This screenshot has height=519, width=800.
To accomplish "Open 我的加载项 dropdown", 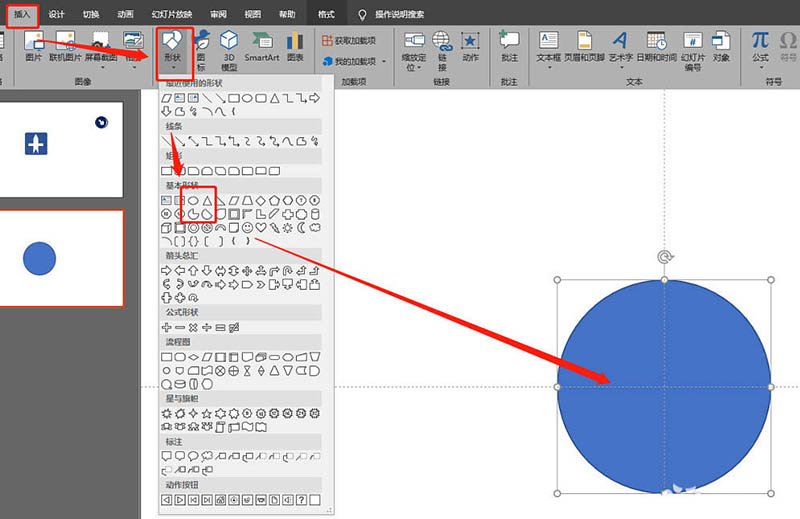I will (354, 61).
